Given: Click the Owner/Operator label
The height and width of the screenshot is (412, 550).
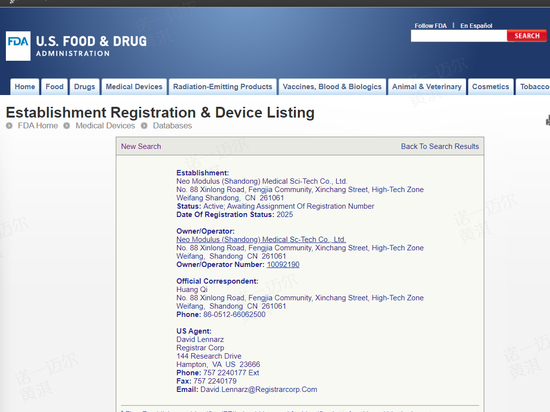Looking at the screenshot, I should [x=205, y=231].
